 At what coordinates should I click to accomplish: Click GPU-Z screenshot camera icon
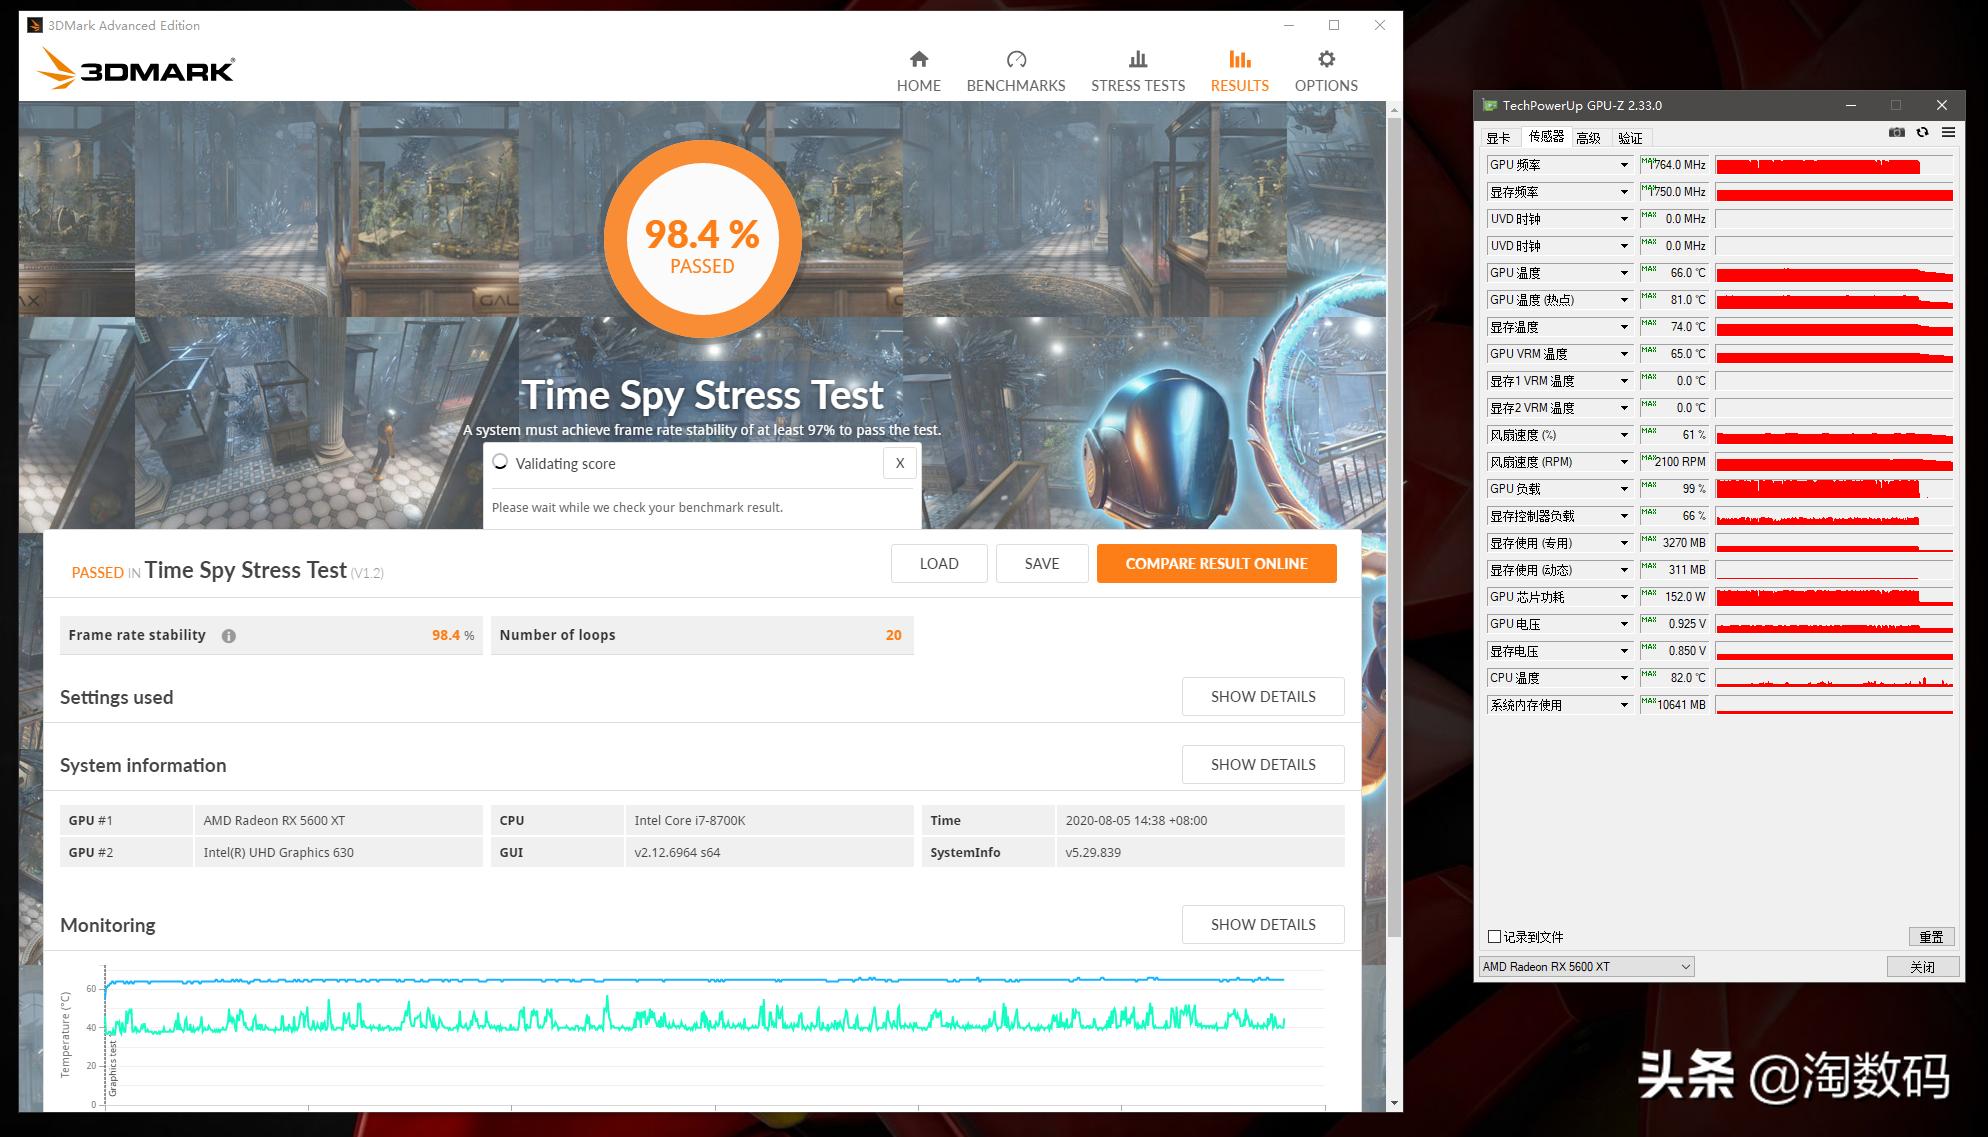point(1896,133)
